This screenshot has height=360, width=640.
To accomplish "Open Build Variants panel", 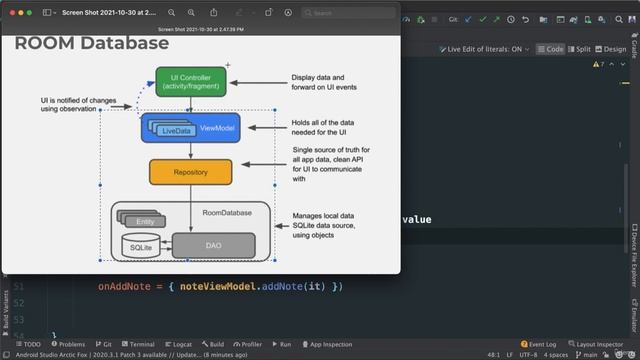I will coord(6,312).
